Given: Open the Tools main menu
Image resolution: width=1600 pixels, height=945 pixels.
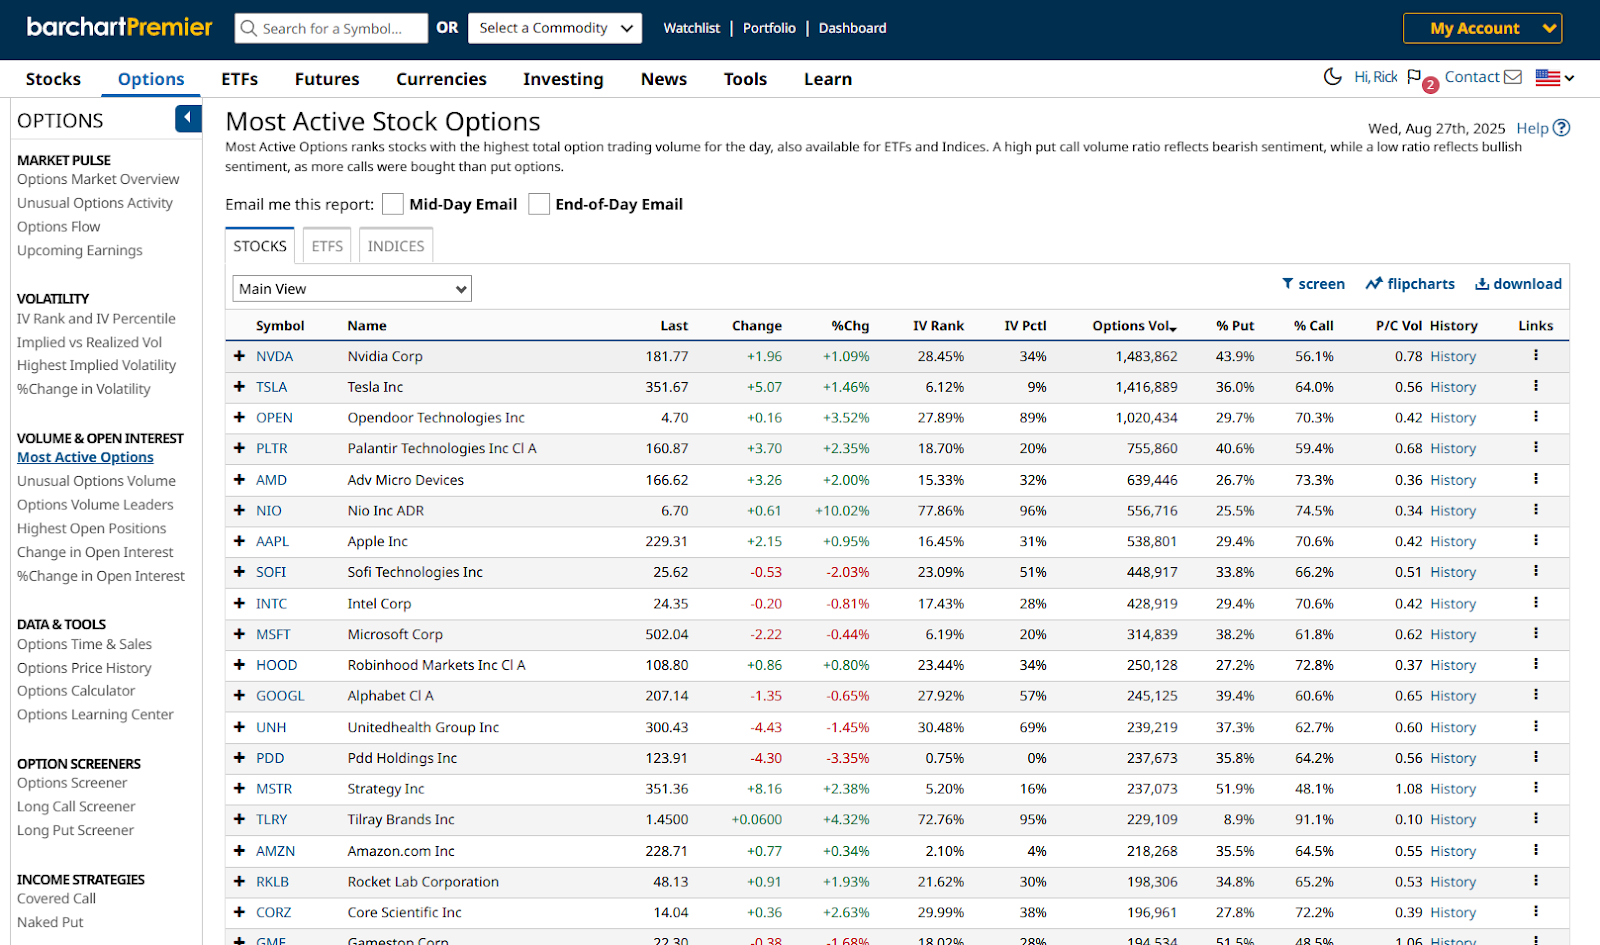Looking at the screenshot, I should point(746,79).
